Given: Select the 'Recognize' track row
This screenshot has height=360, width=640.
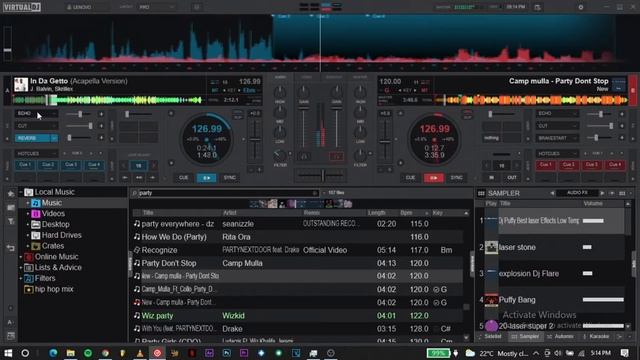Looking at the screenshot, I should point(298,250).
